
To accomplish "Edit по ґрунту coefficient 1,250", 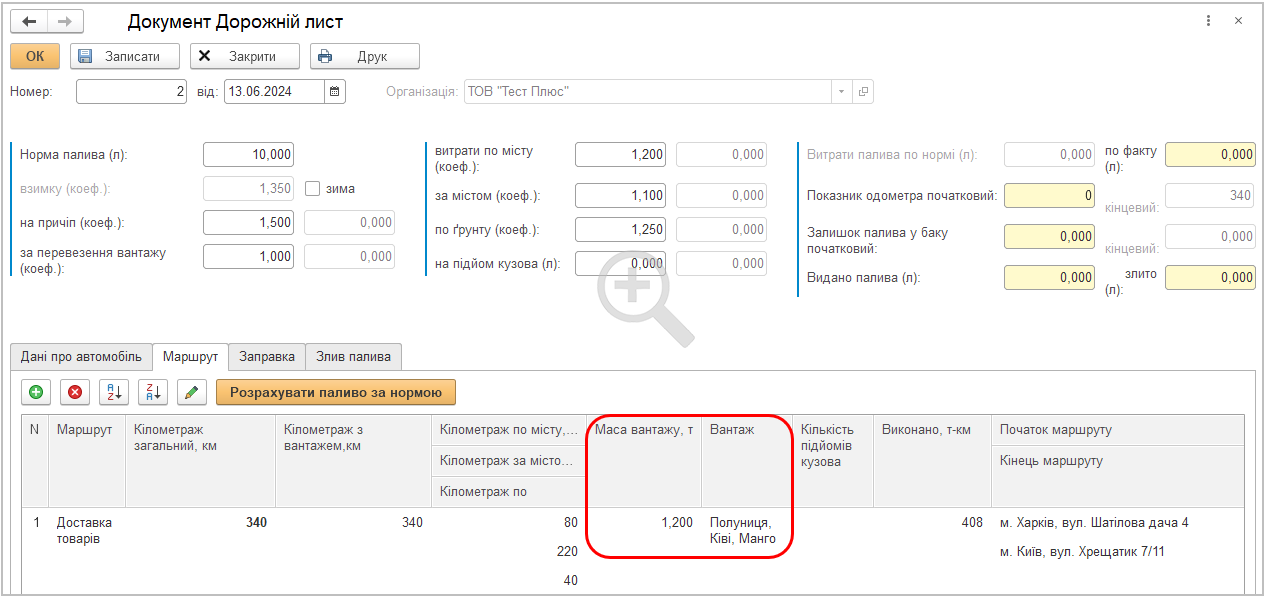I will (621, 230).
